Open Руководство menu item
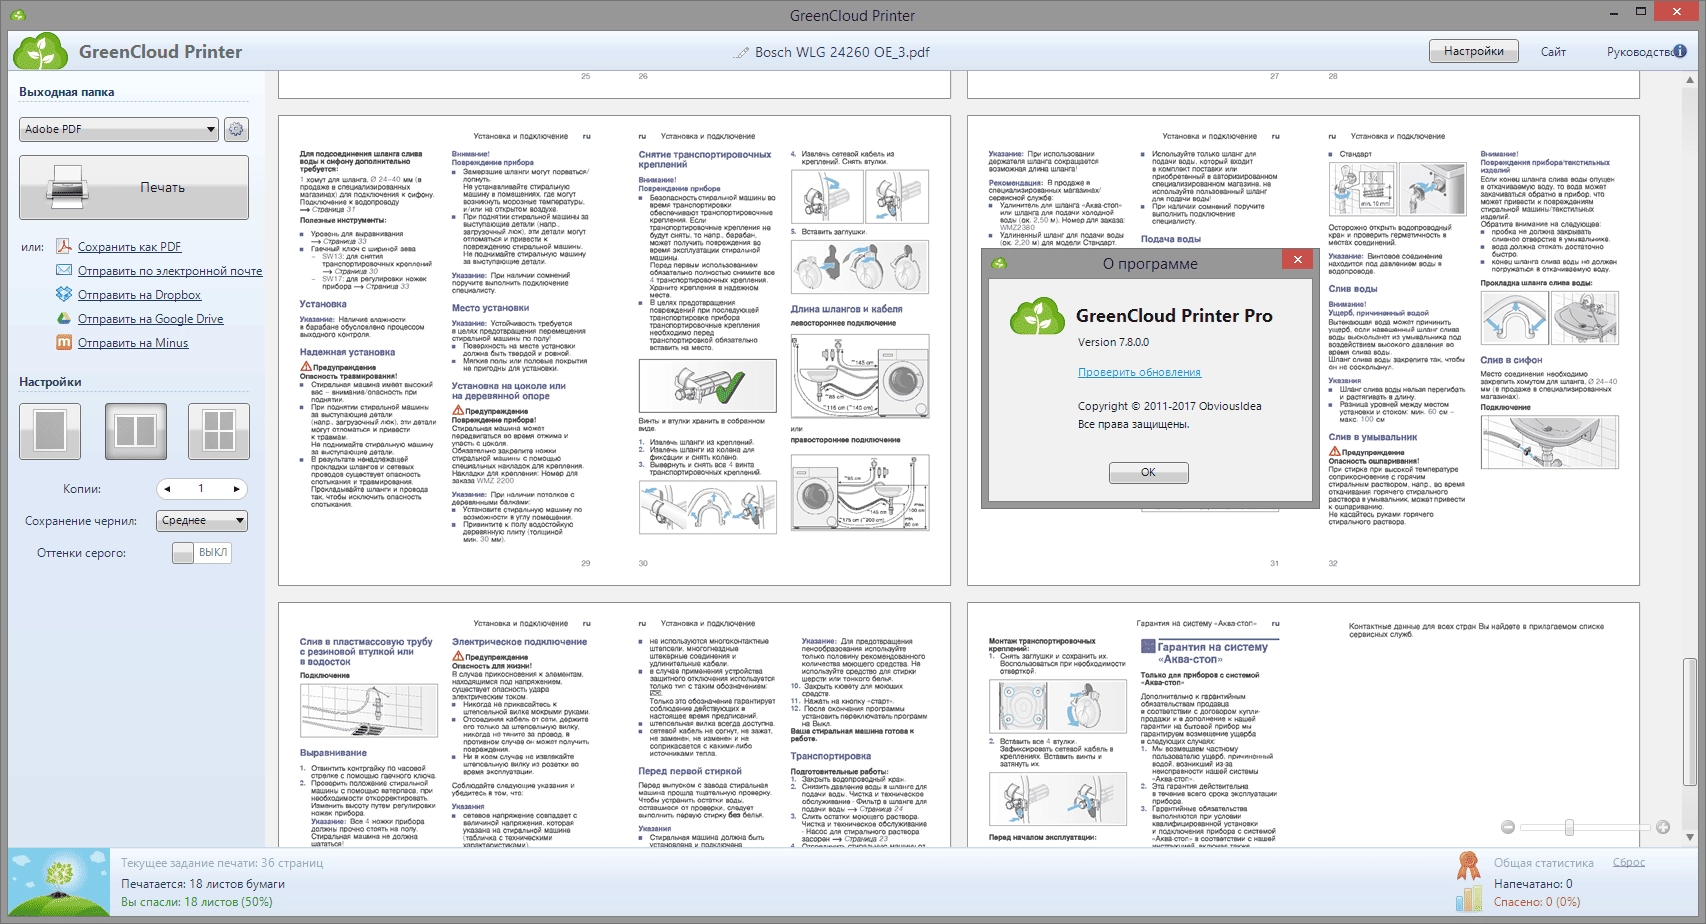 [1640, 52]
